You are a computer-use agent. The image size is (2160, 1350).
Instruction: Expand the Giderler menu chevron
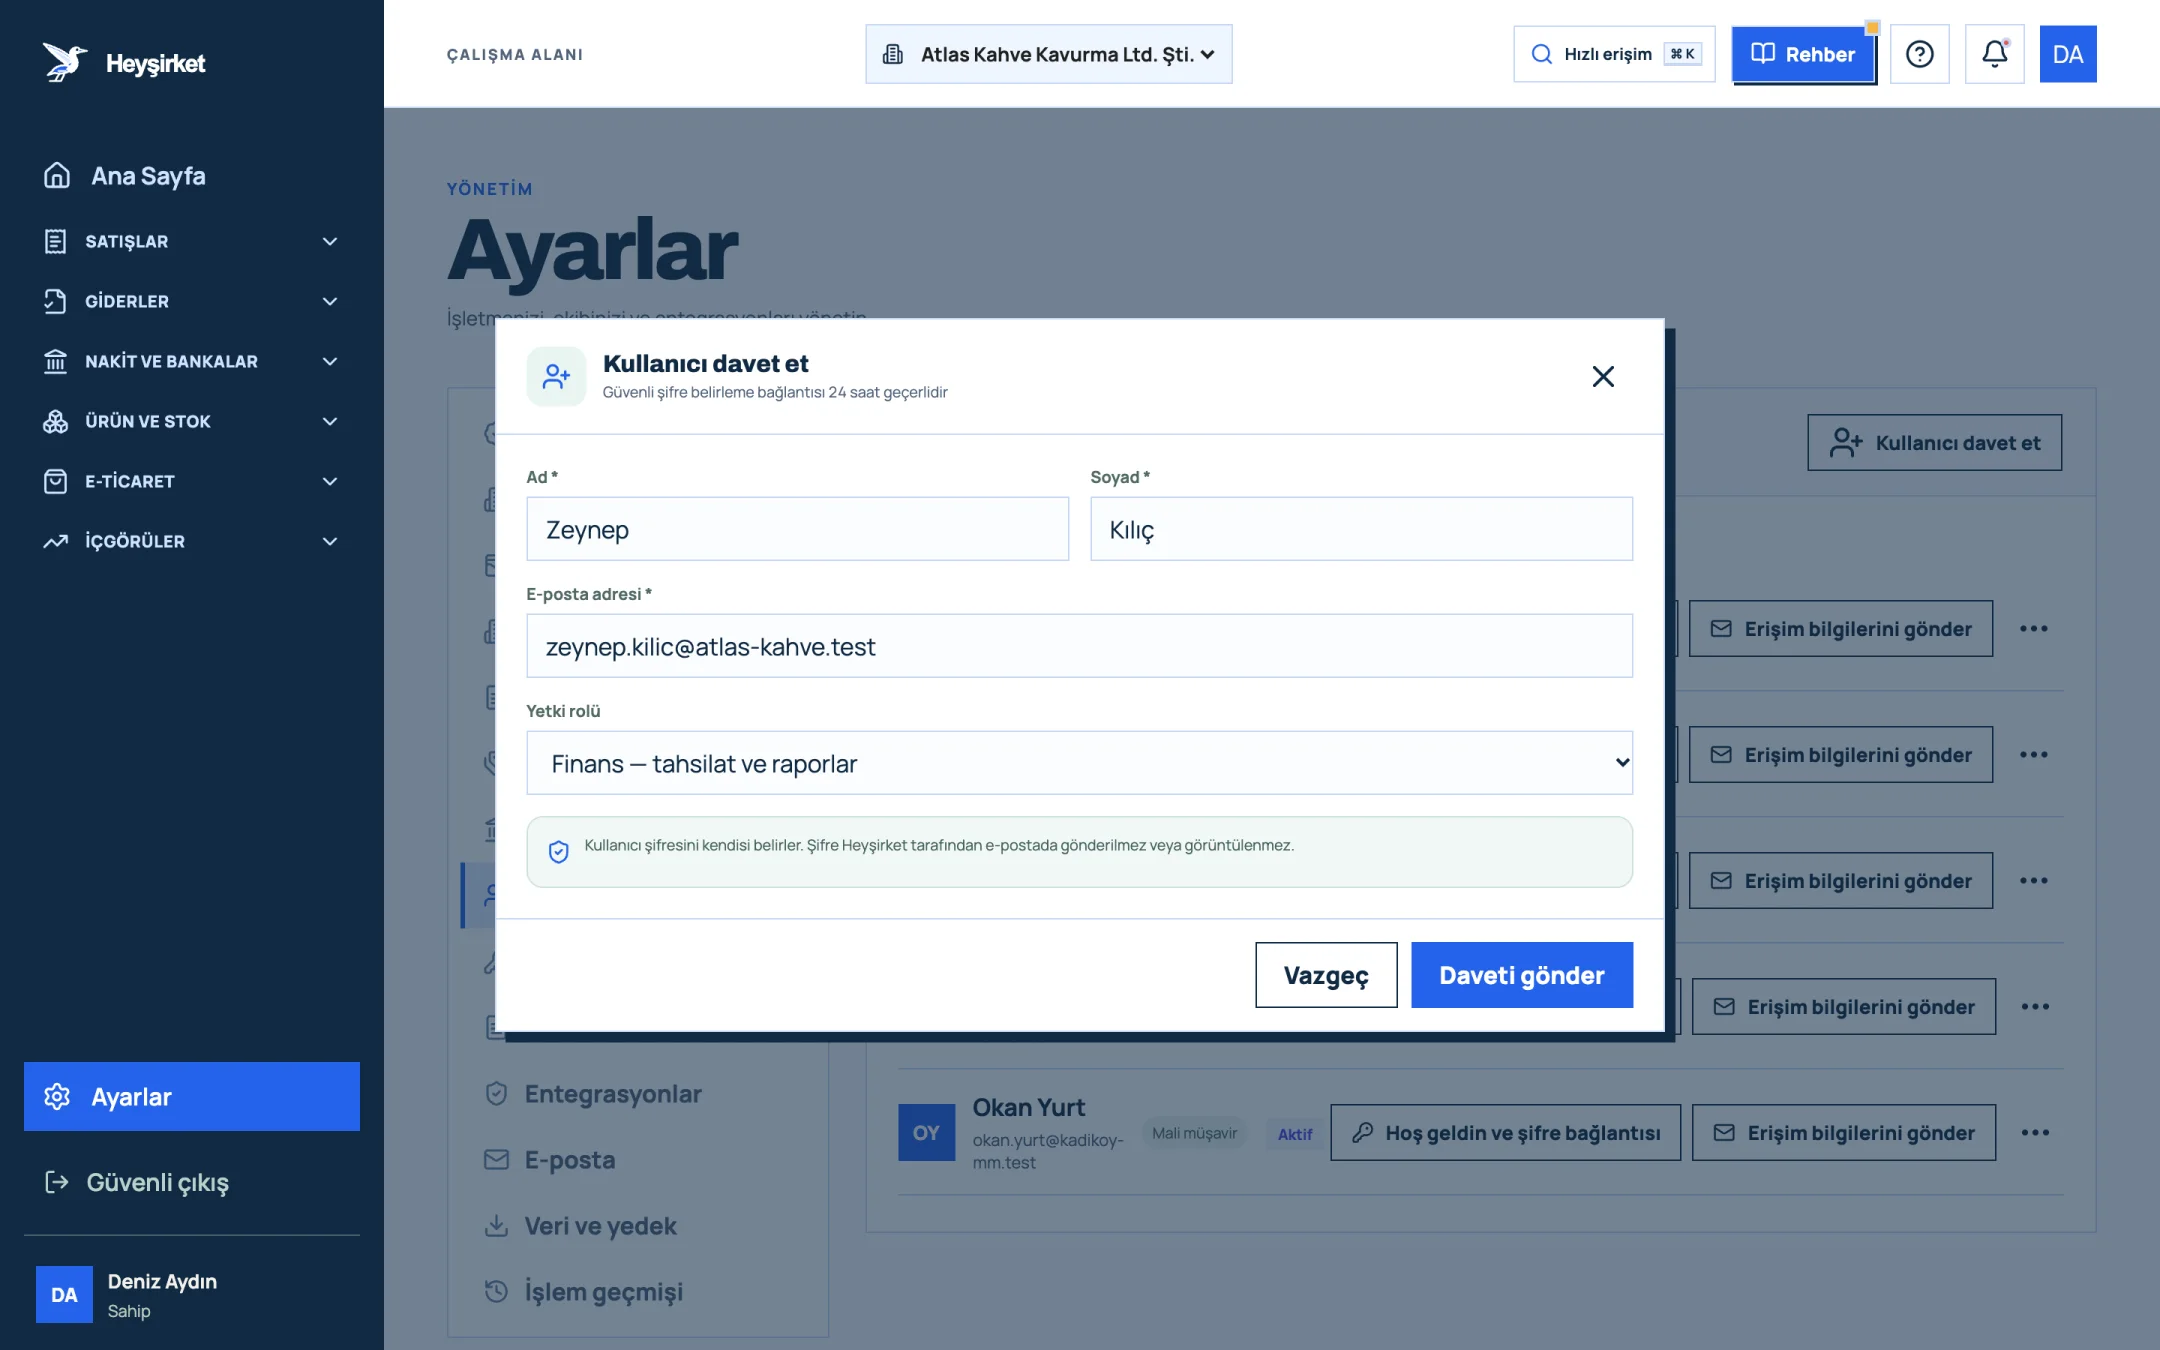coord(330,301)
